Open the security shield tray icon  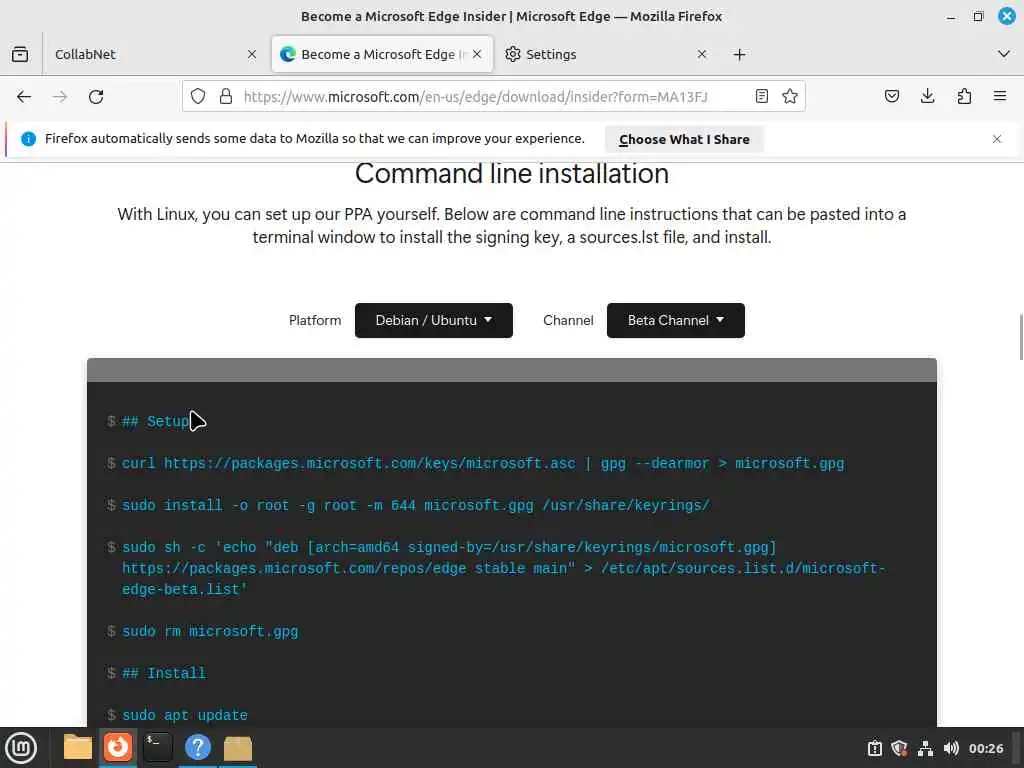coord(899,748)
